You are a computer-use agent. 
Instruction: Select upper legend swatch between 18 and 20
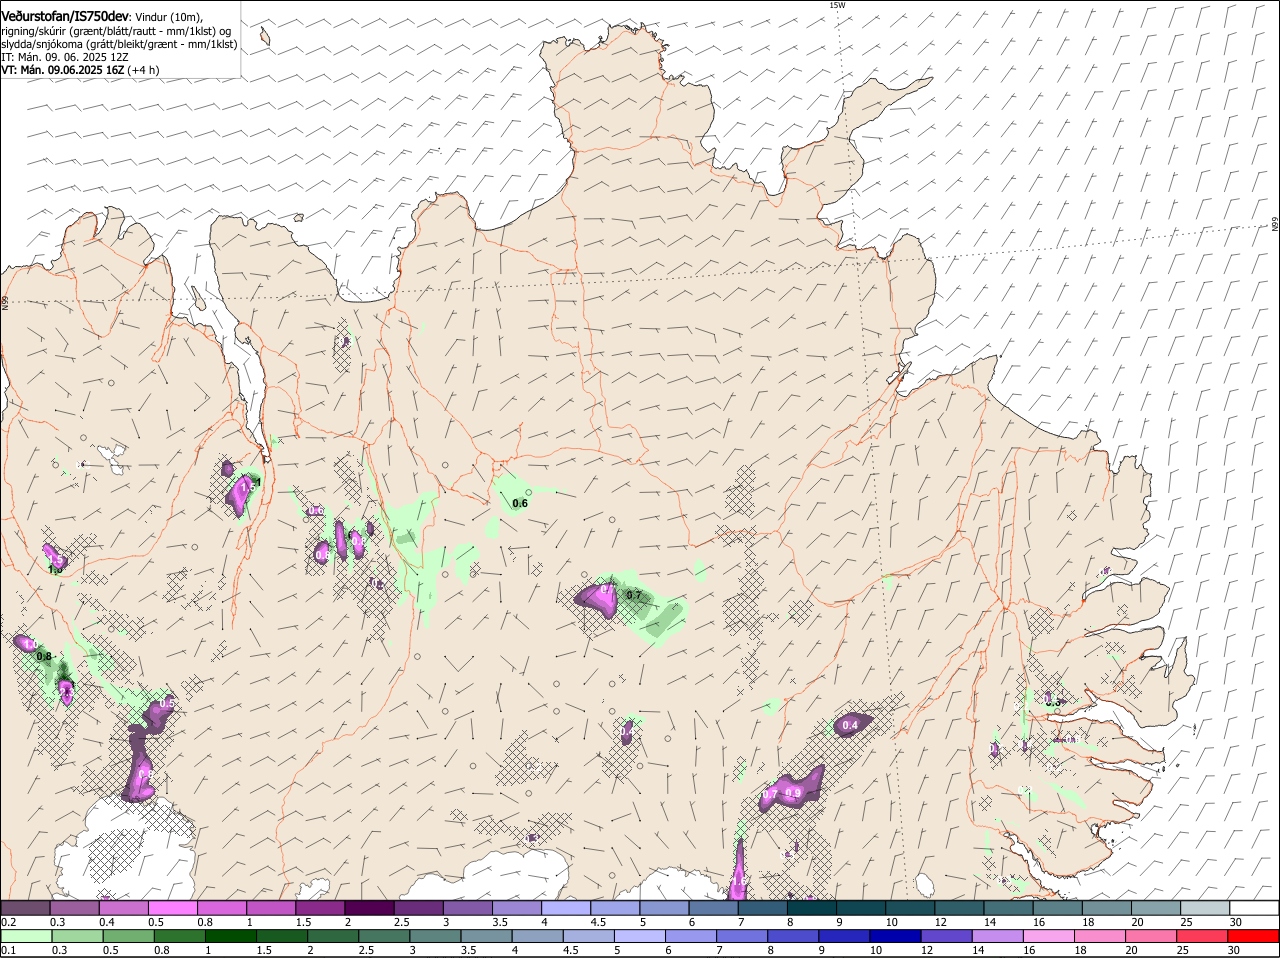[x=1107, y=908]
